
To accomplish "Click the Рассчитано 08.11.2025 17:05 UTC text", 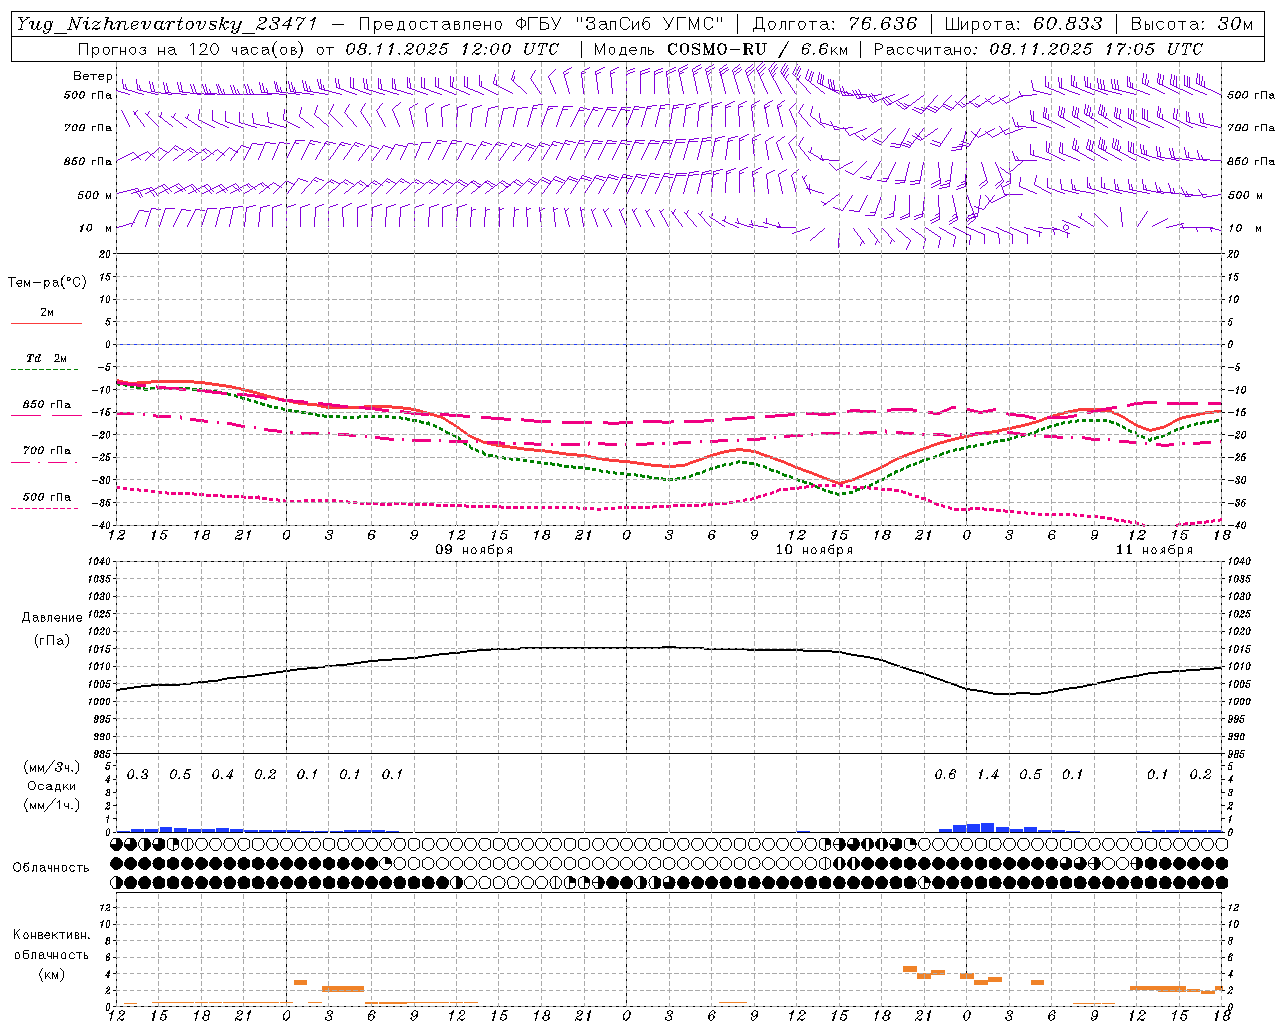I will pyautogui.click(x=1038, y=49).
